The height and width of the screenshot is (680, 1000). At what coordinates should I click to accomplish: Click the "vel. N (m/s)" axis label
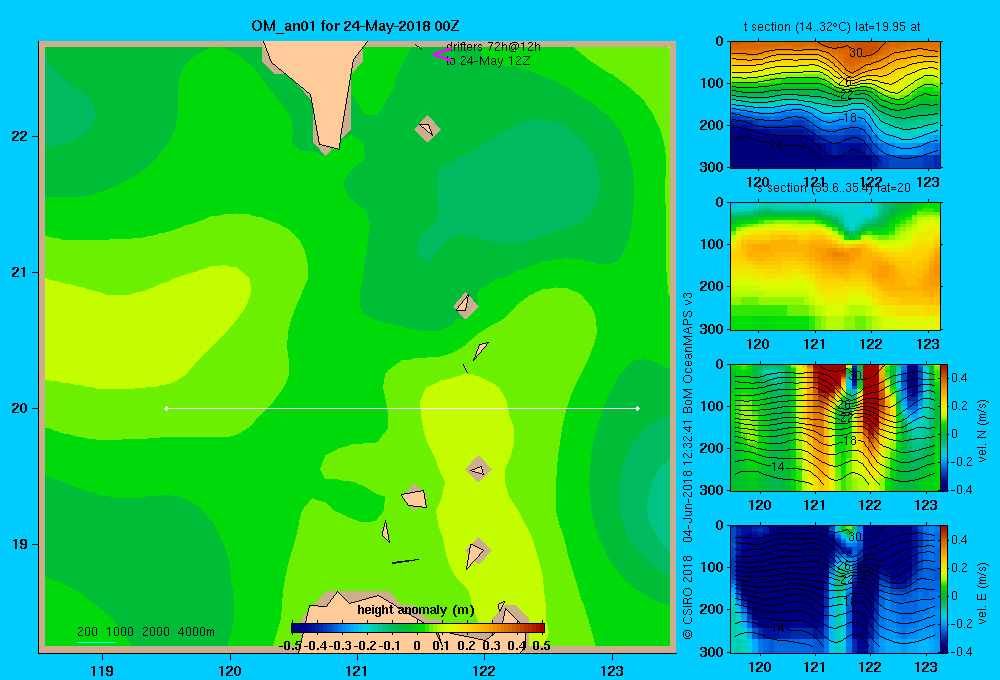coord(983,431)
